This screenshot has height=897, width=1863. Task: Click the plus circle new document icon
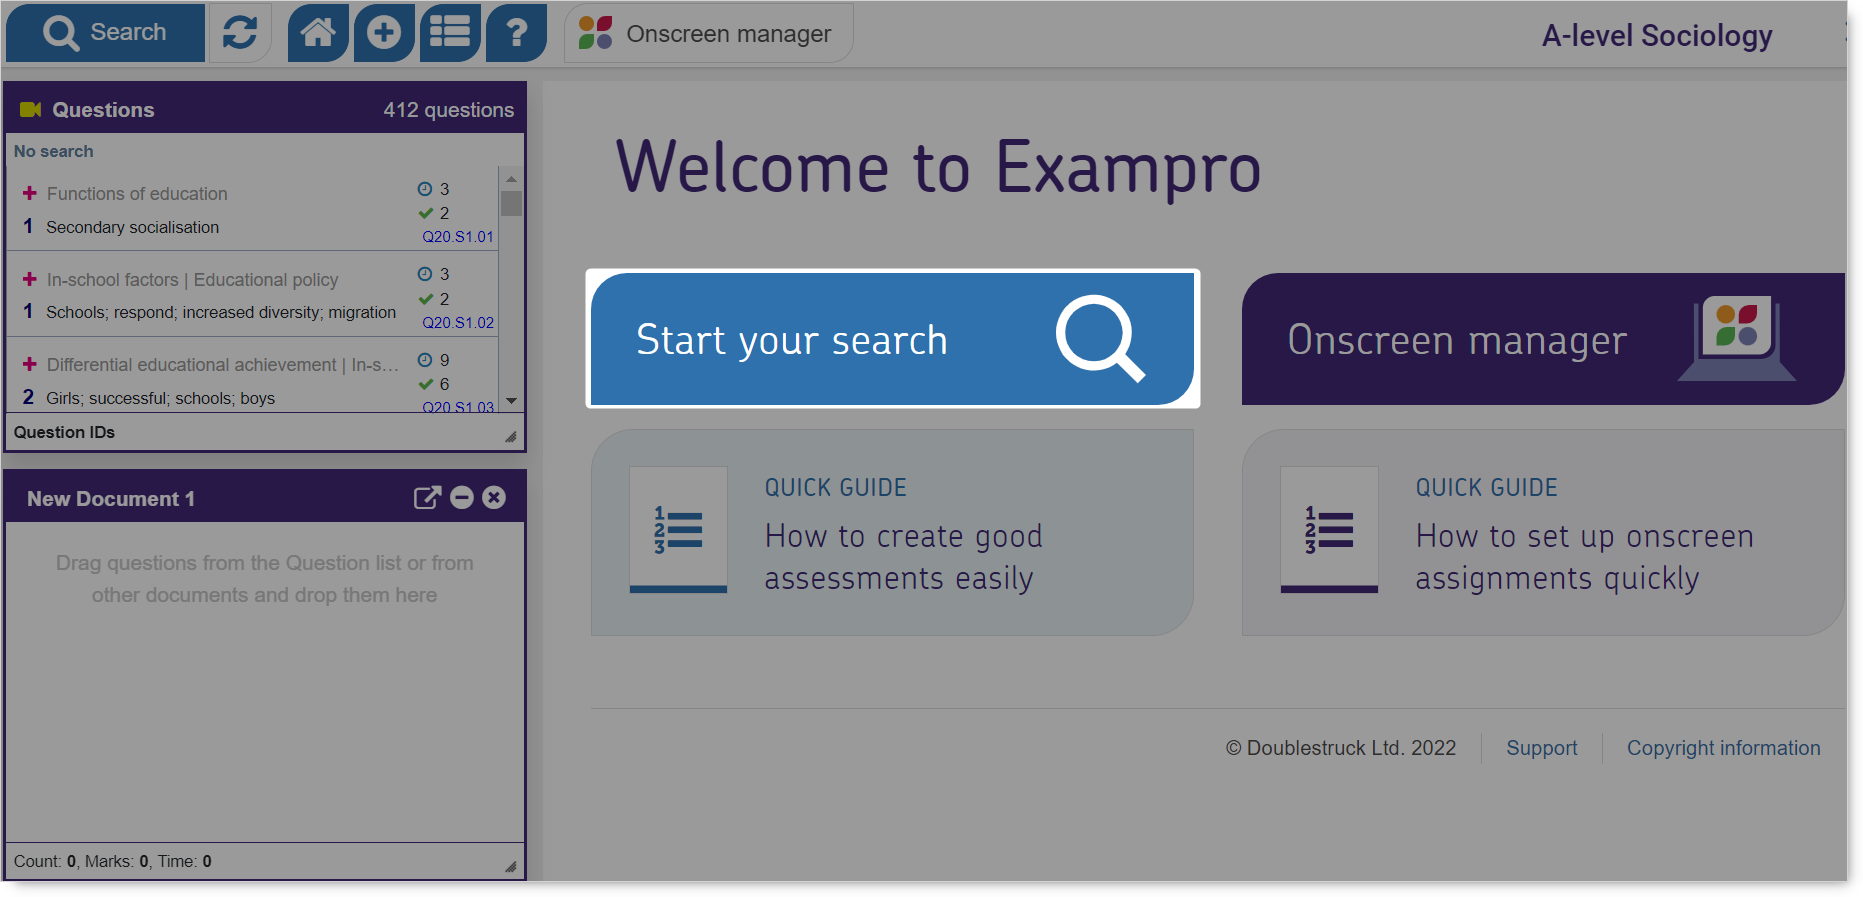384,33
